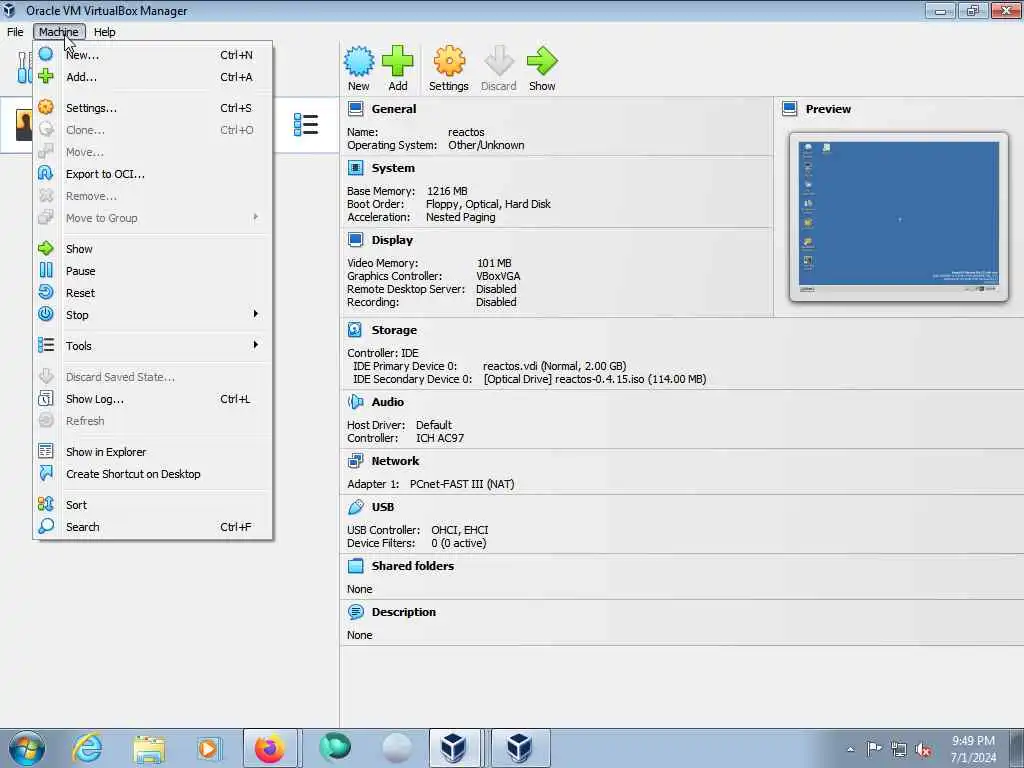Click the Storage section disk icon
Screen dimensions: 1024x768
pos(355,330)
